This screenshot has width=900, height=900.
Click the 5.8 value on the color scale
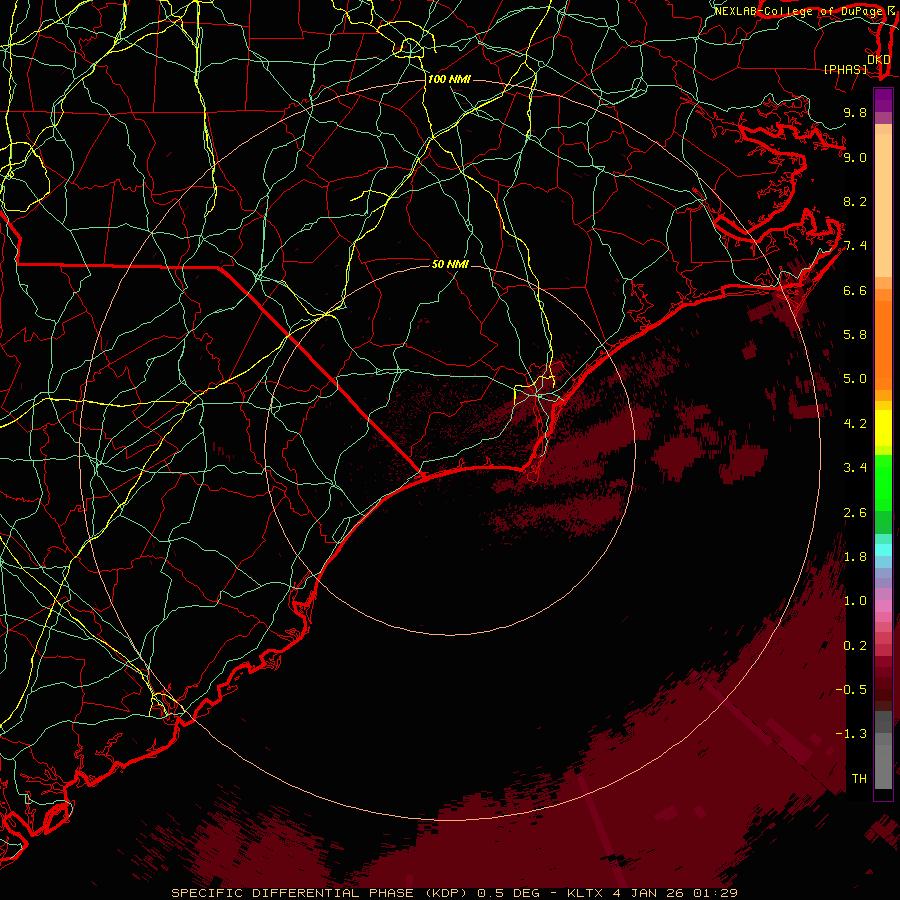pos(855,335)
